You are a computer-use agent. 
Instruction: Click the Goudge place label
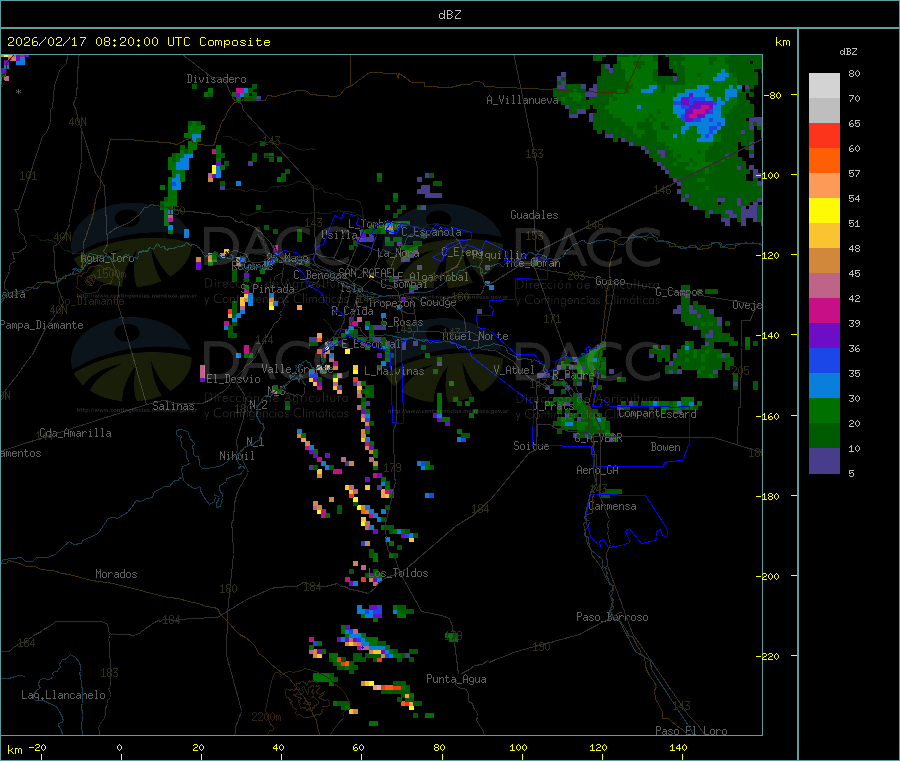pyautogui.click(x=438, y=302)
